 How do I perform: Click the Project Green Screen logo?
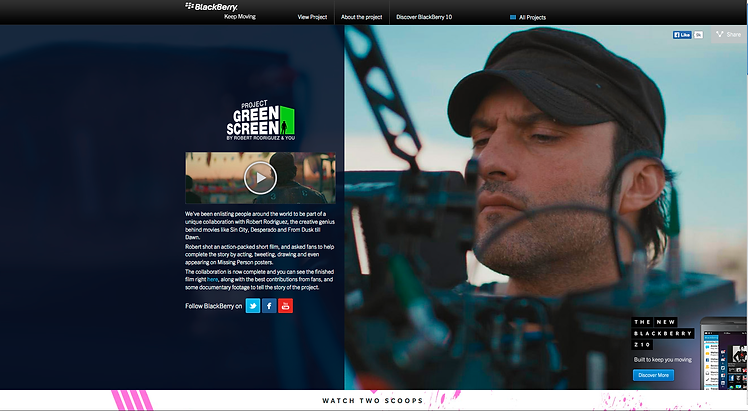tap(260, 121)
